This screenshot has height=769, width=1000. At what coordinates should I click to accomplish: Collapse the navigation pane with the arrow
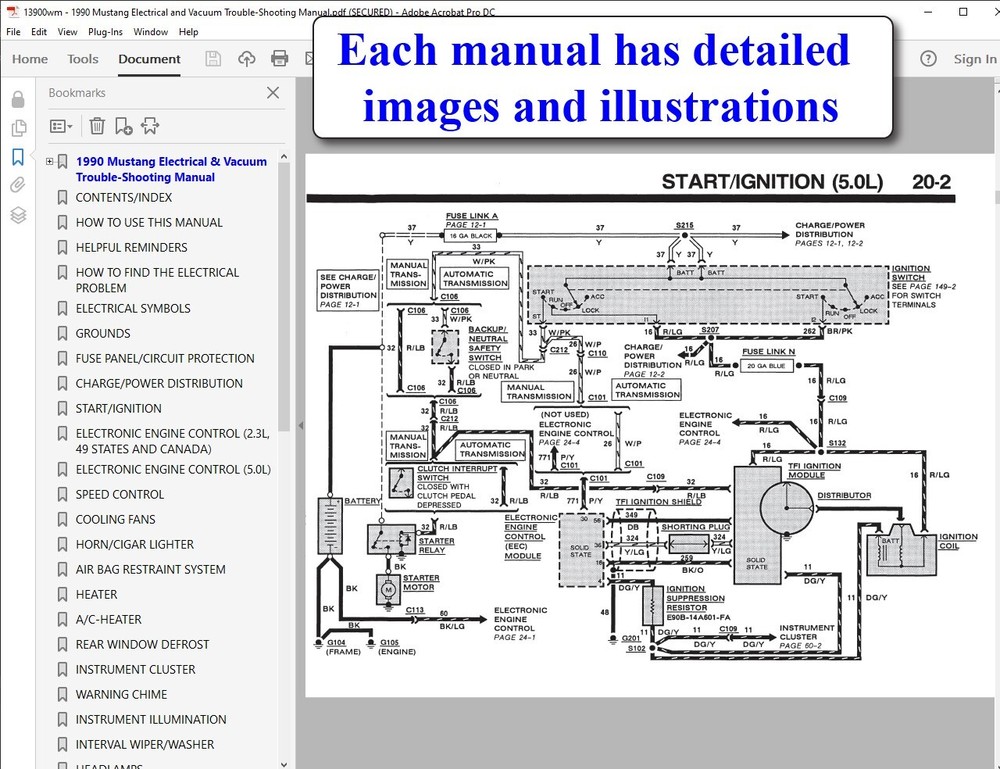(300, 425)
